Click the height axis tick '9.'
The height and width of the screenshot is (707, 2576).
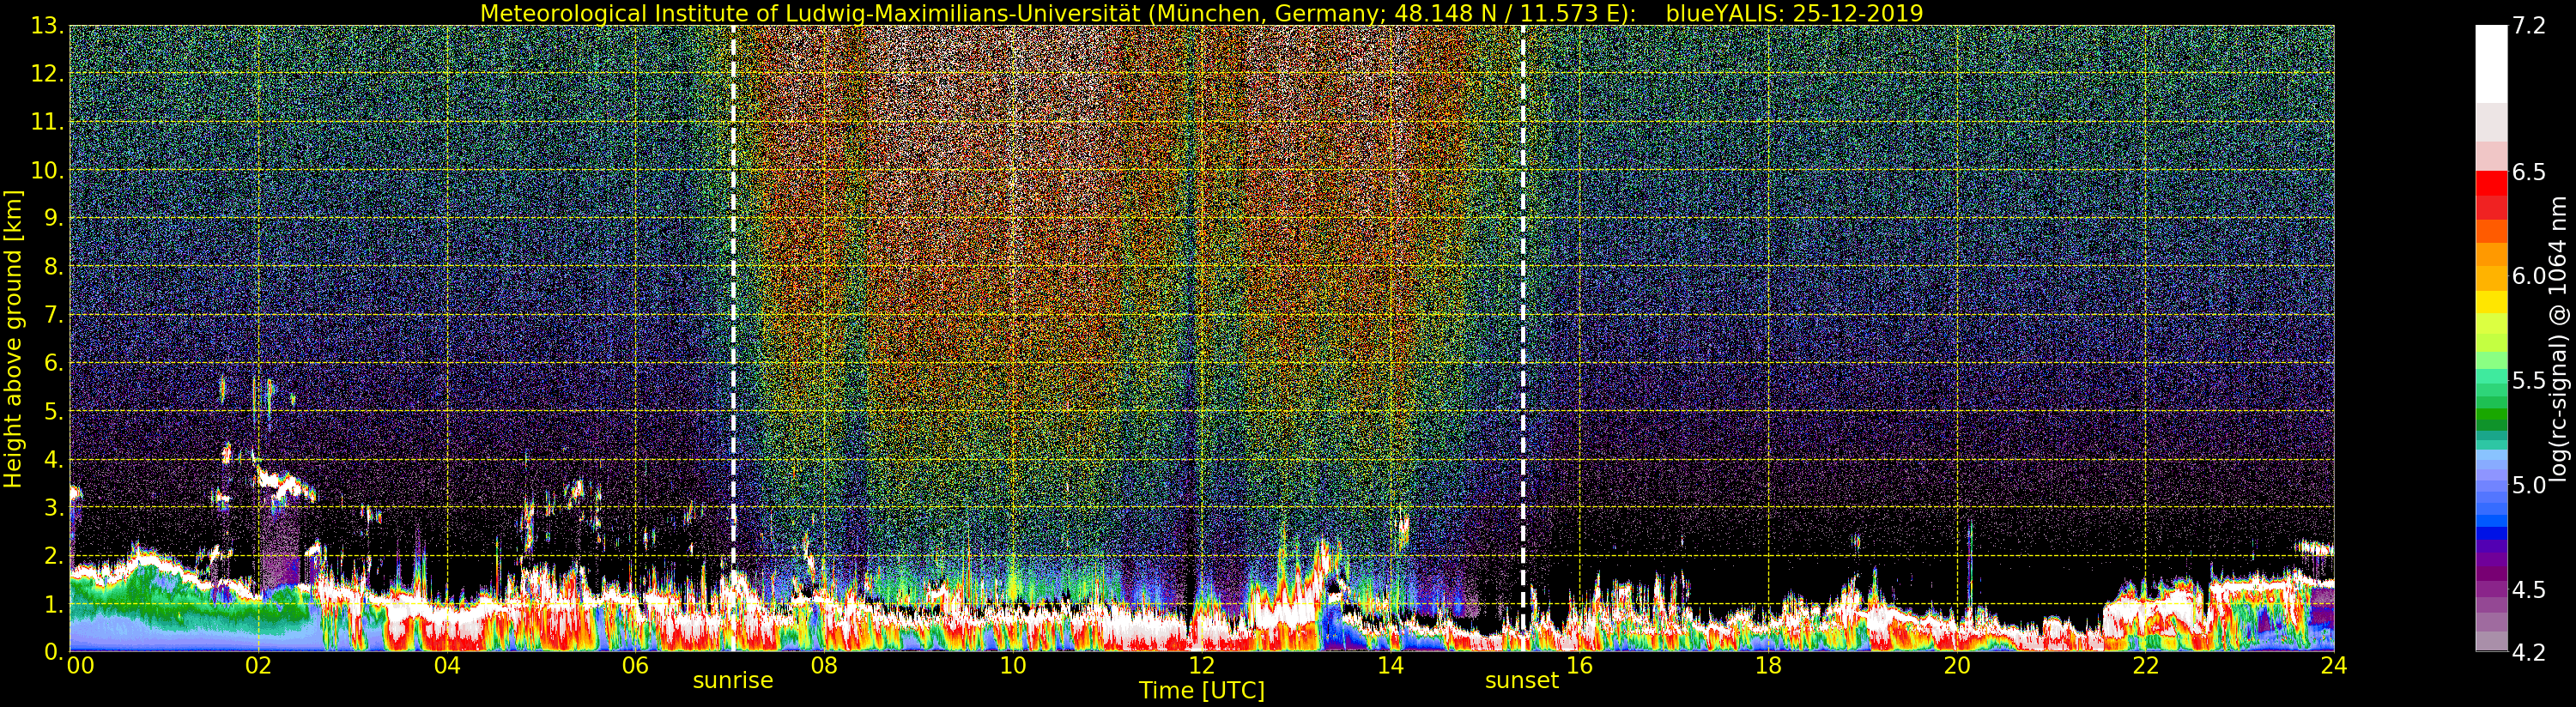click(x=54, y=218)
